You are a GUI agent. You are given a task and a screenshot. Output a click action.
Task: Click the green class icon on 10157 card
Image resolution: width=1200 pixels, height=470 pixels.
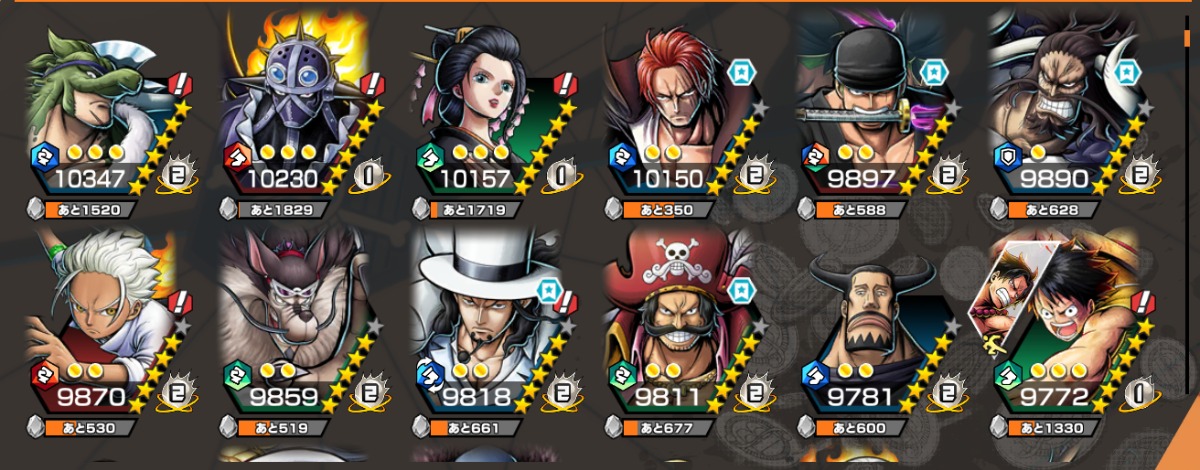pos(429,155)
